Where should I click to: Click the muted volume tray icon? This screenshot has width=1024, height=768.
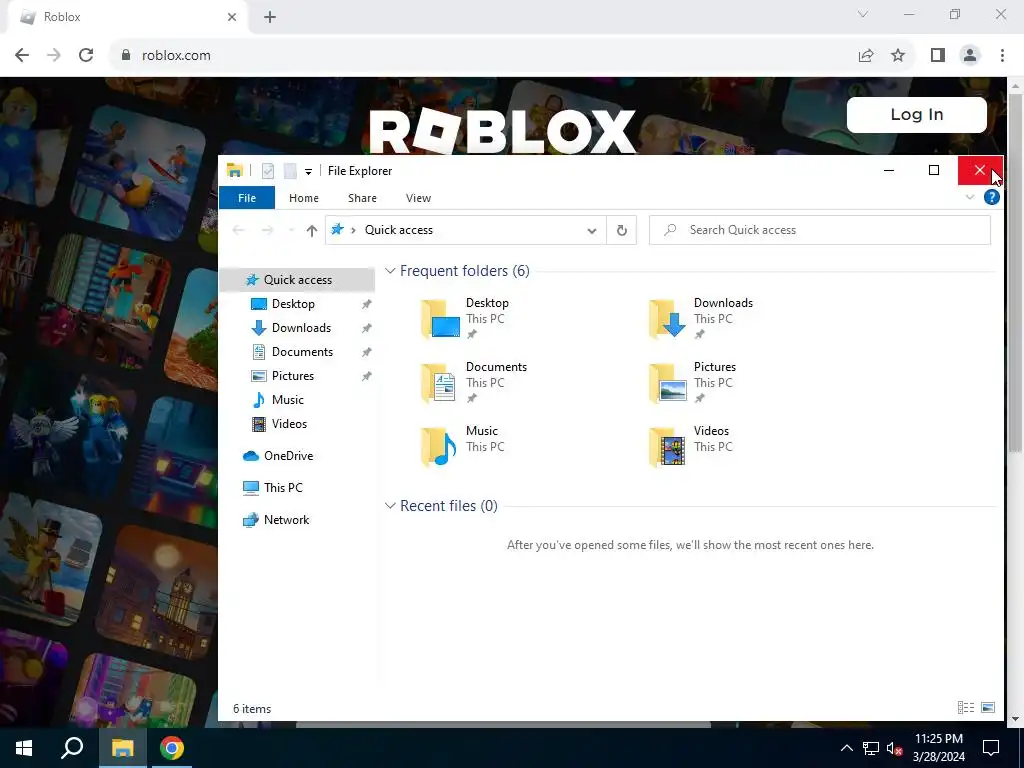click(894, 748)
